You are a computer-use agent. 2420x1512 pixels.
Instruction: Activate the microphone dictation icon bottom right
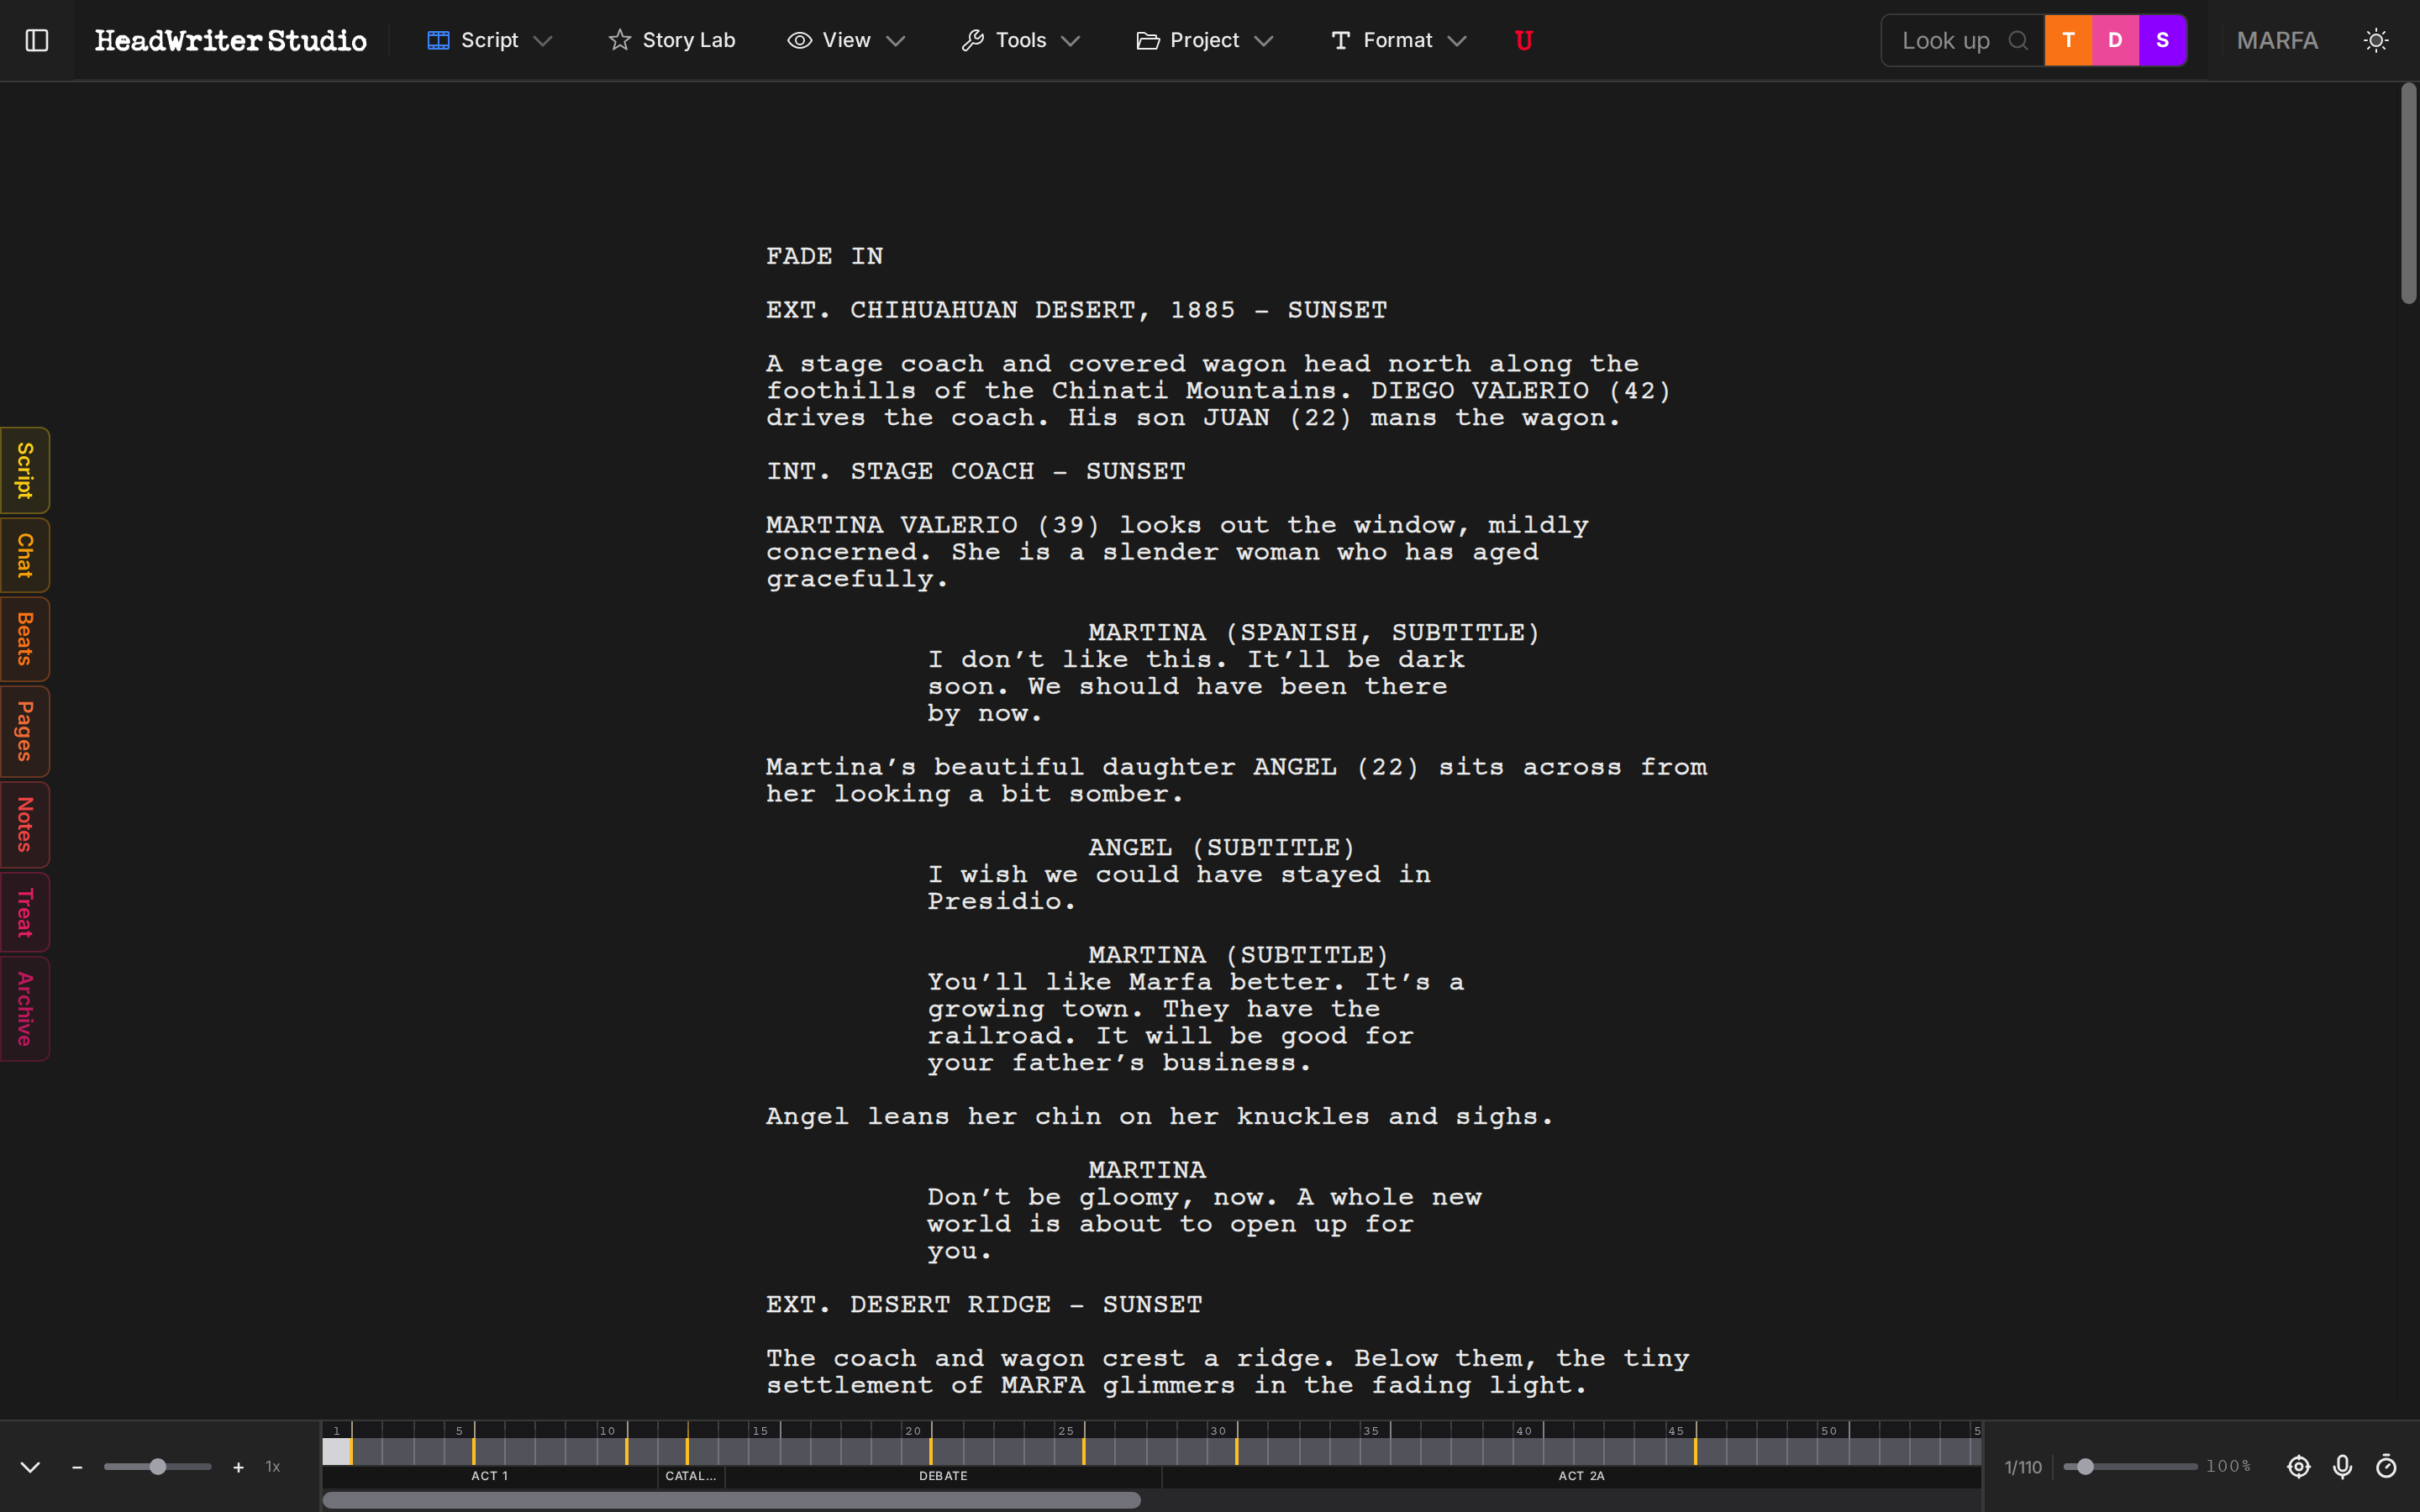click(x=2343, y=1467)
